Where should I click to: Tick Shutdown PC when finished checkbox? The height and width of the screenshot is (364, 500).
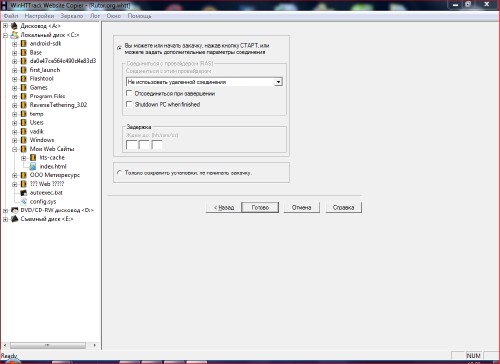coord(129,104)
